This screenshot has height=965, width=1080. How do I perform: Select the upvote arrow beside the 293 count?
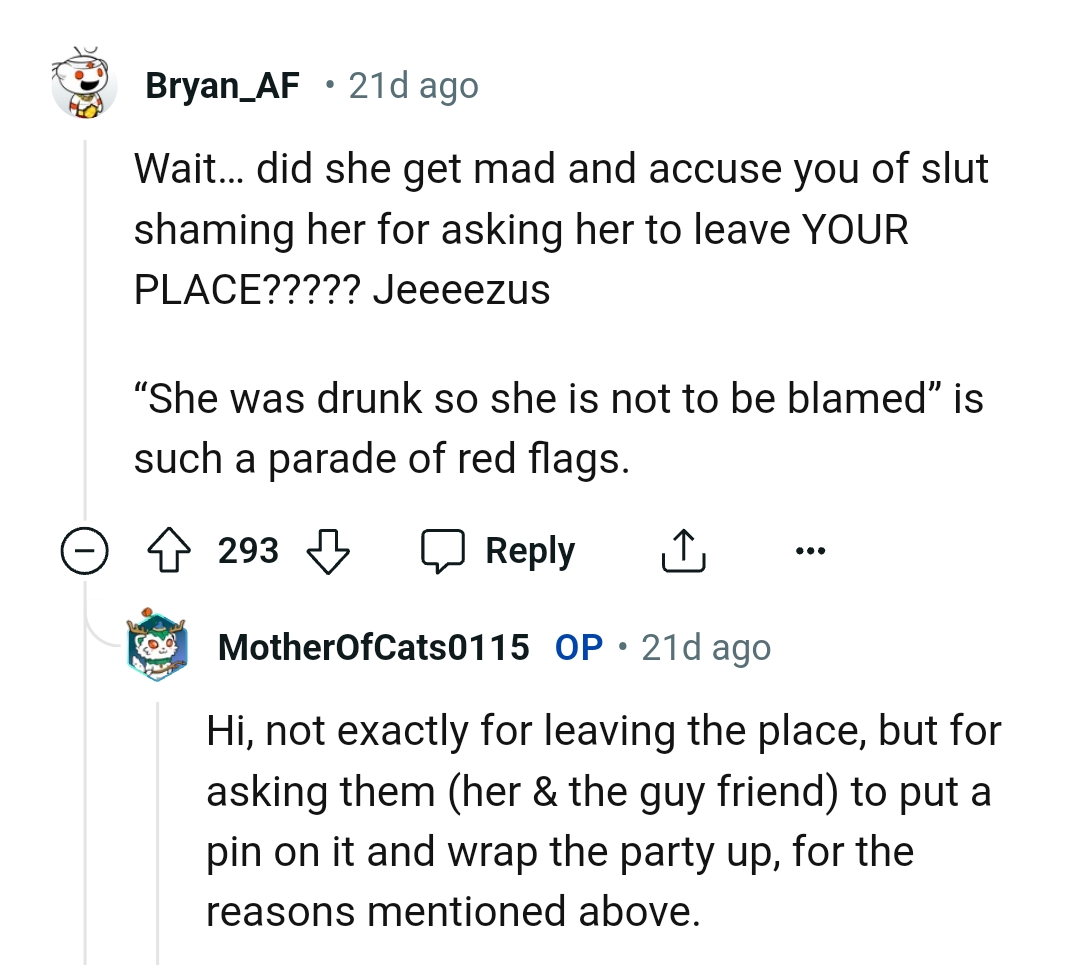pyautogui.click(x=170, y=549)
